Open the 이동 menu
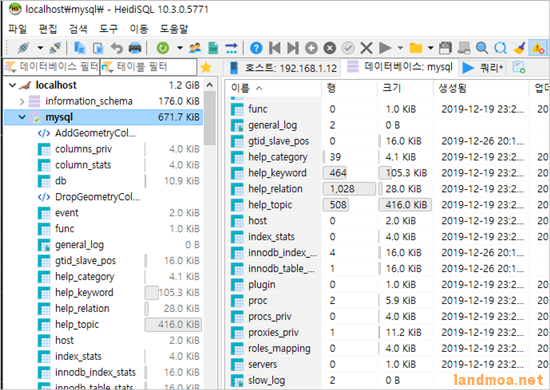The image size is (550, 390). [x=139, y=29]
